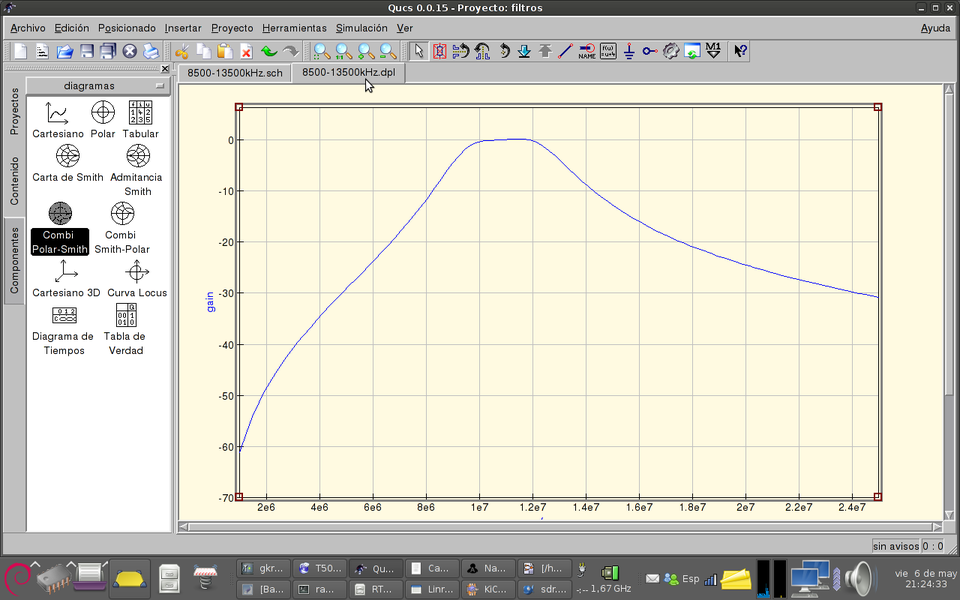
Task: Switch to the 8500-13500kHz.sch tab
Action: 235,72
